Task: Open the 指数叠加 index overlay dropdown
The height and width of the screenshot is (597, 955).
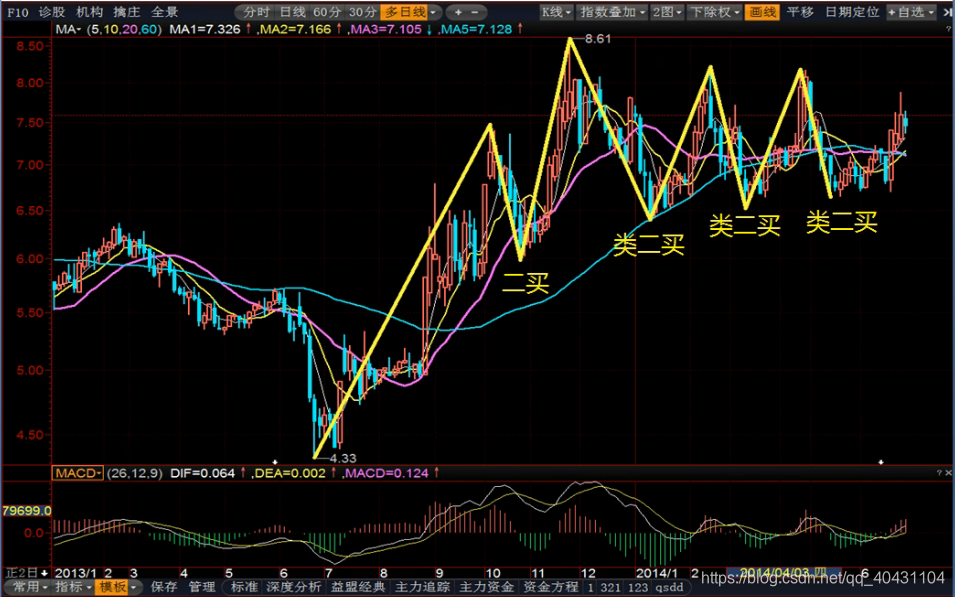Action: (612, 12)
